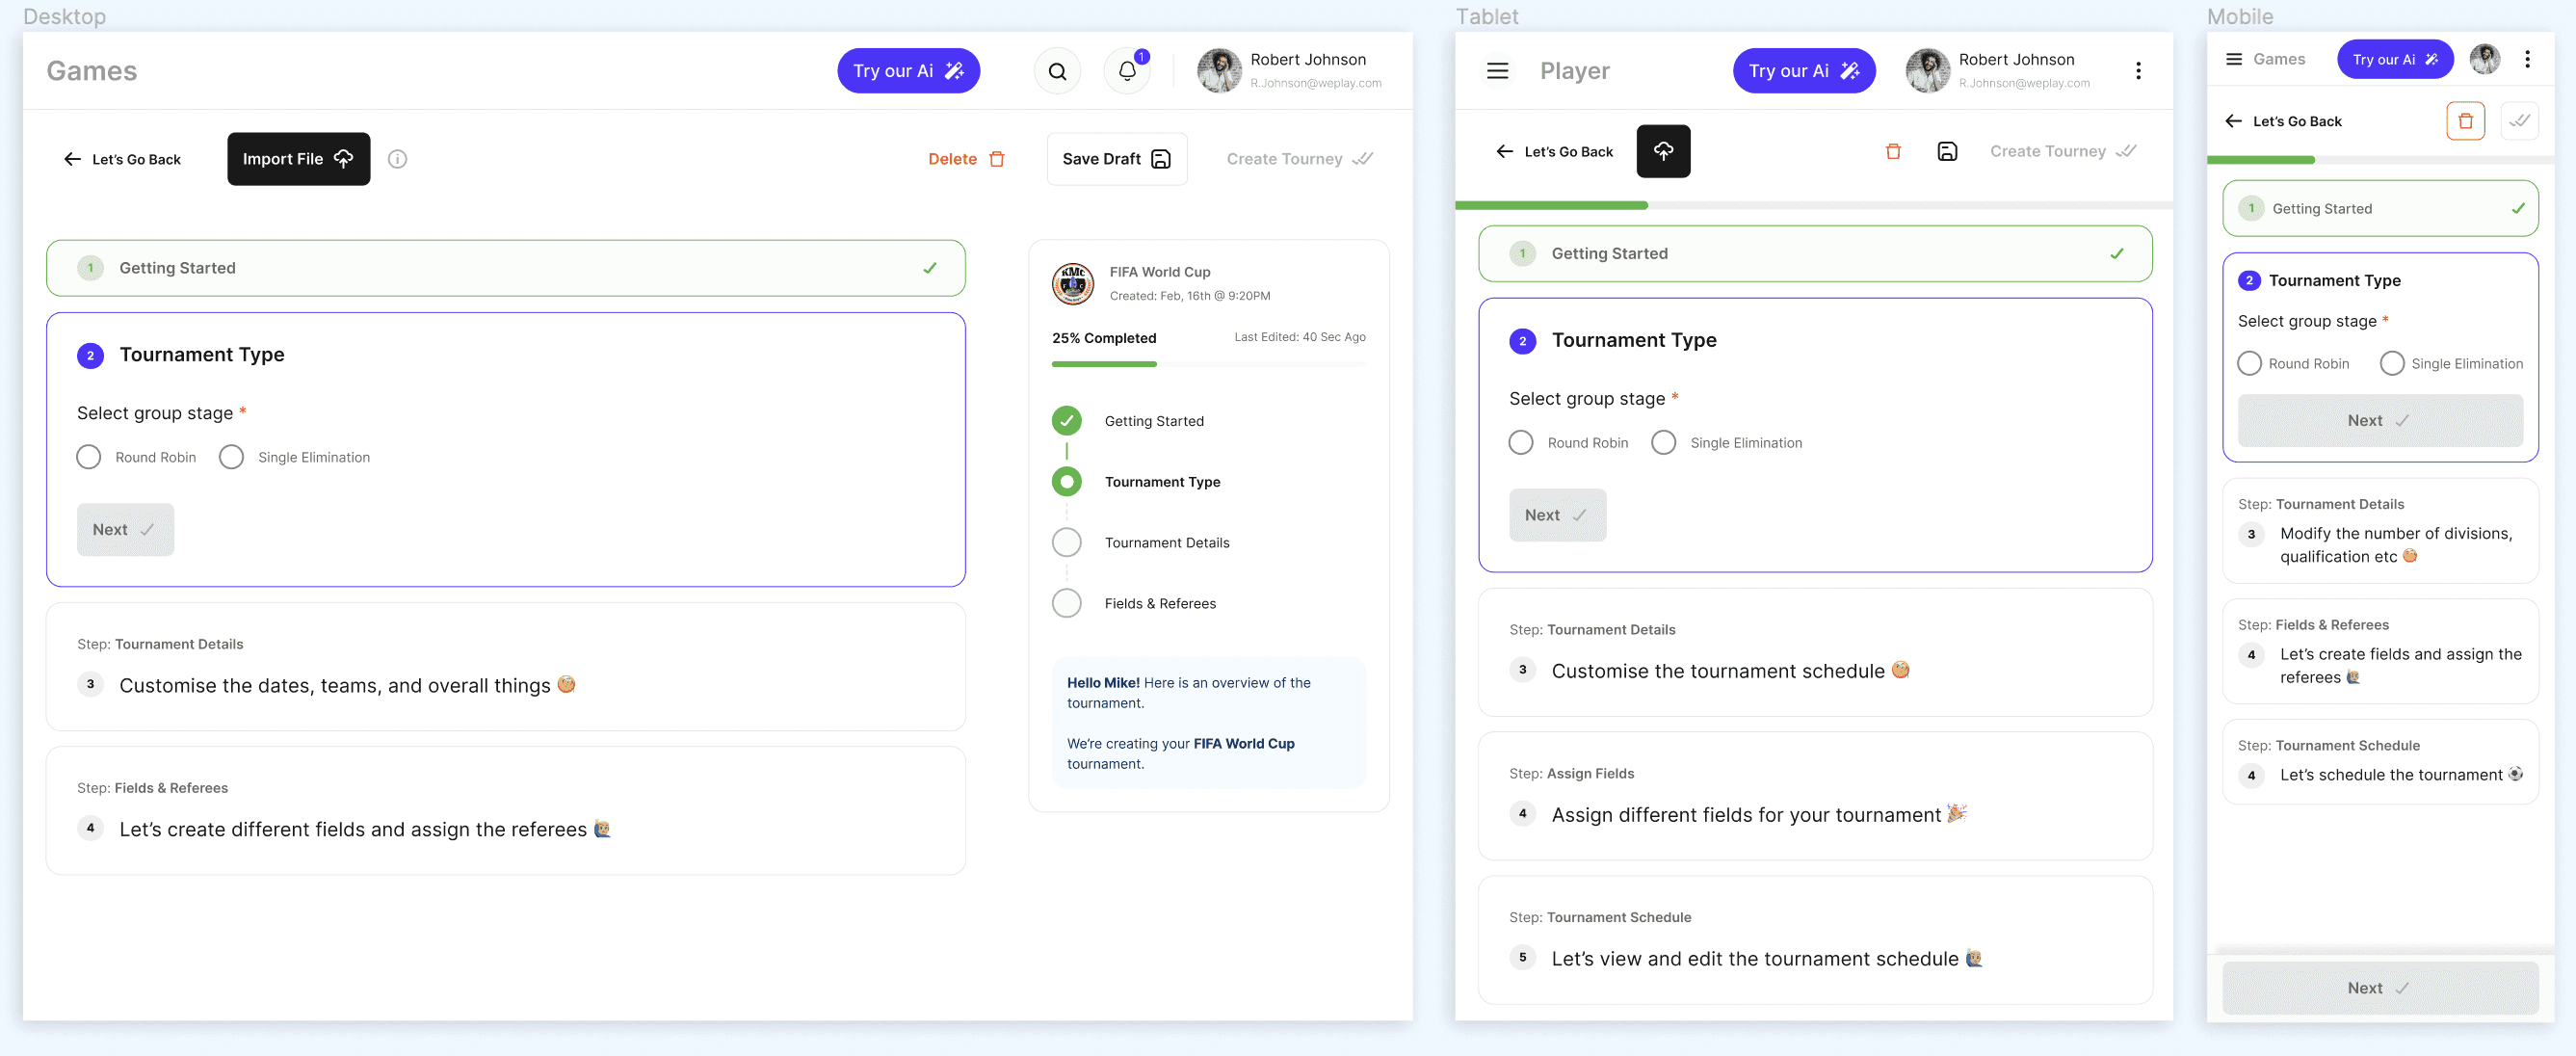
Task: Click the mobile orange trash icon button
Action: (2465, 121)
